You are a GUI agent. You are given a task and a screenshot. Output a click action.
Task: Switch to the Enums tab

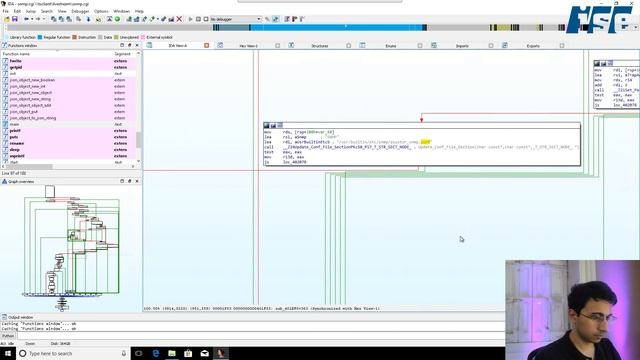click(x=391, y=46)
